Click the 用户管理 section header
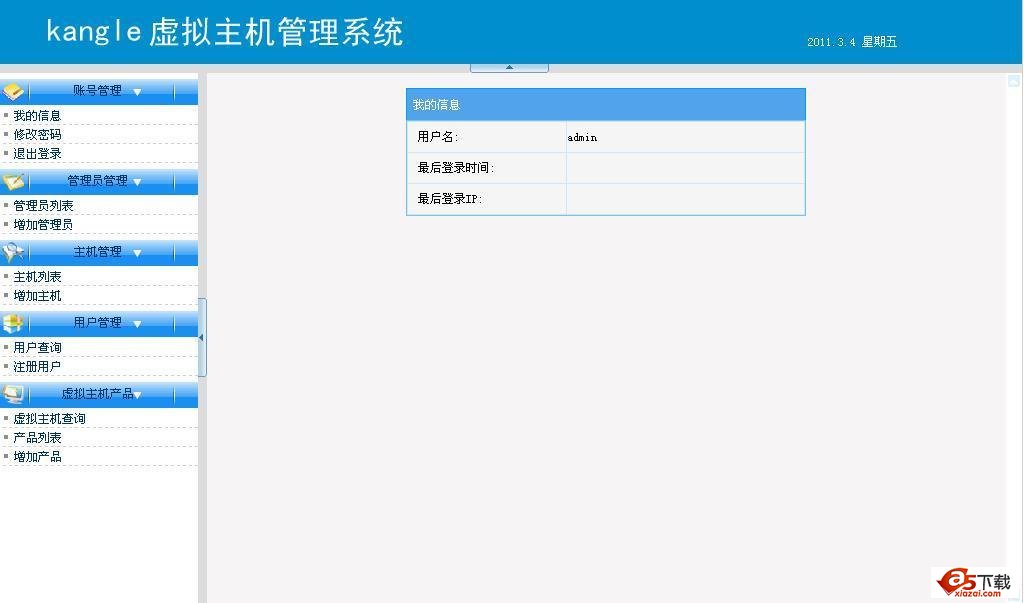This screenshot has height=603, width=1024. (99, 323)
